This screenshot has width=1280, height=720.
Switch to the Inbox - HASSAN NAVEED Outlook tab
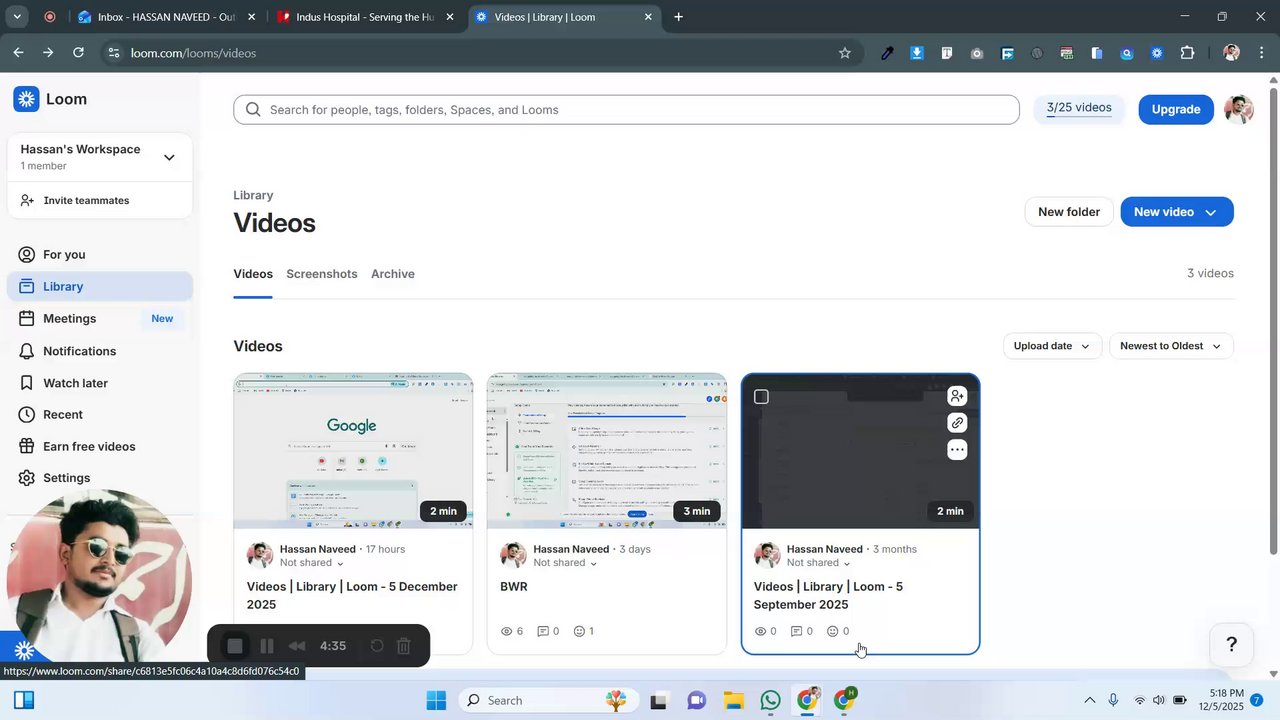[x=168, y=17]
